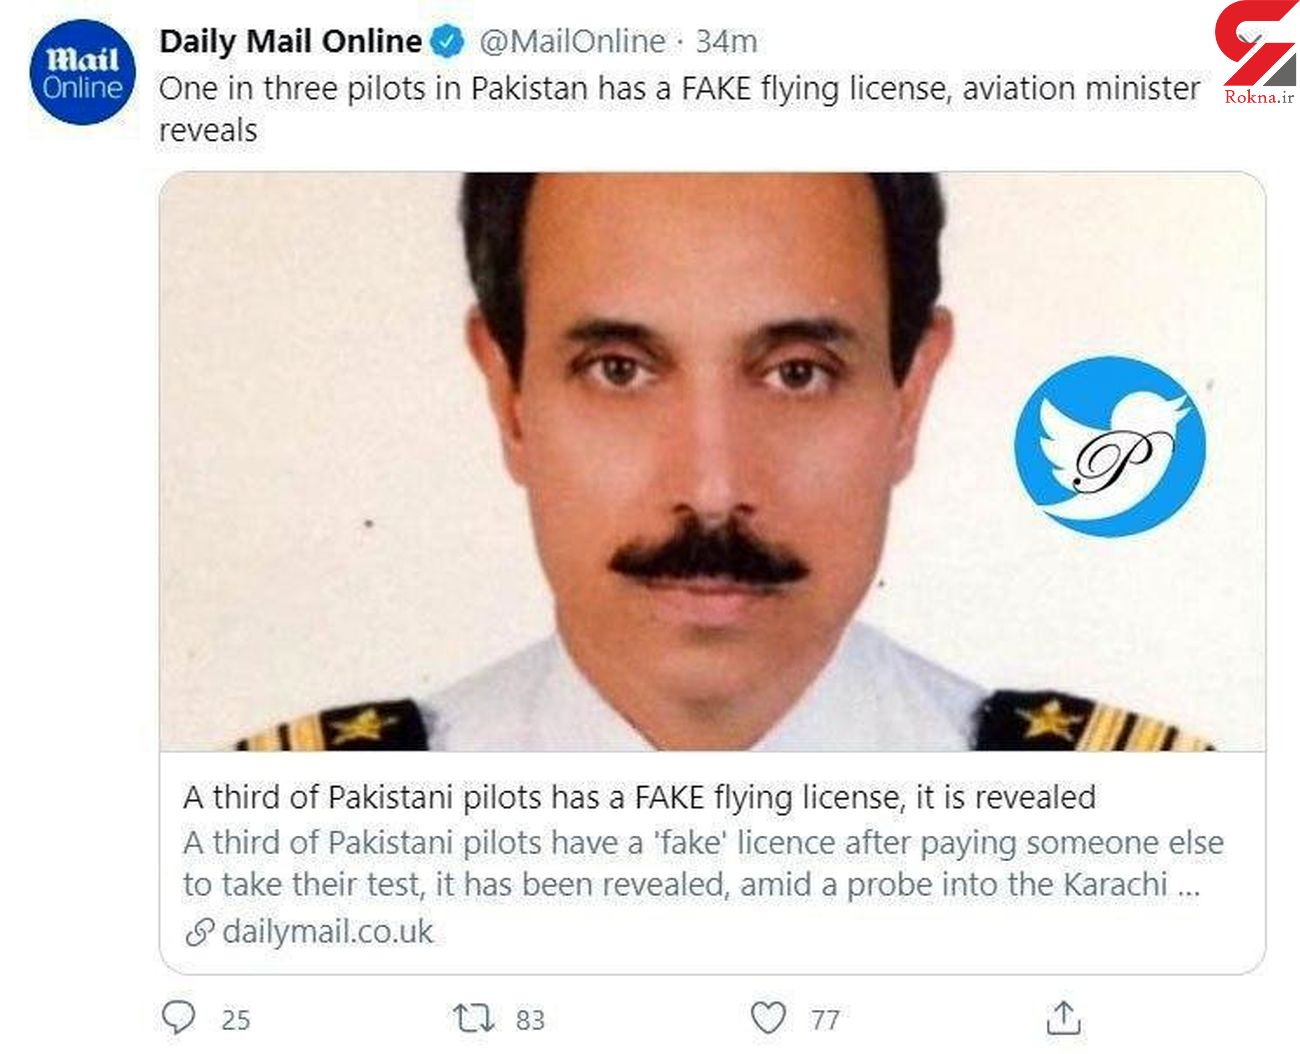1300x1054 pixels.
Task: Share tweet via the upload icon
Action: (1063, 1018)
